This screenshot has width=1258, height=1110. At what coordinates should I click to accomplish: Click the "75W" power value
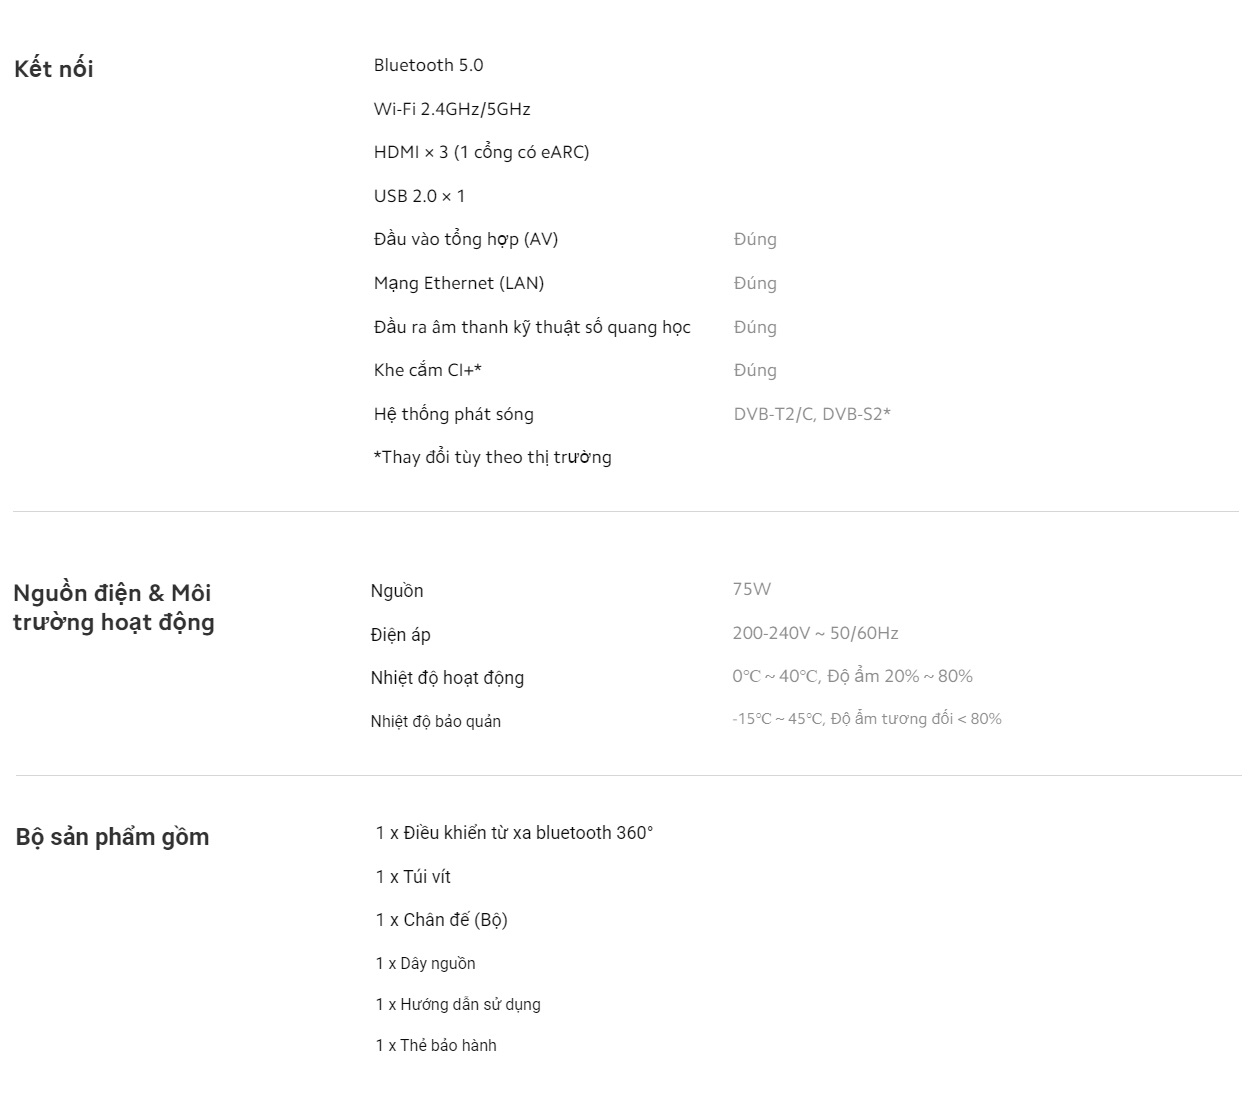point(751,589)
